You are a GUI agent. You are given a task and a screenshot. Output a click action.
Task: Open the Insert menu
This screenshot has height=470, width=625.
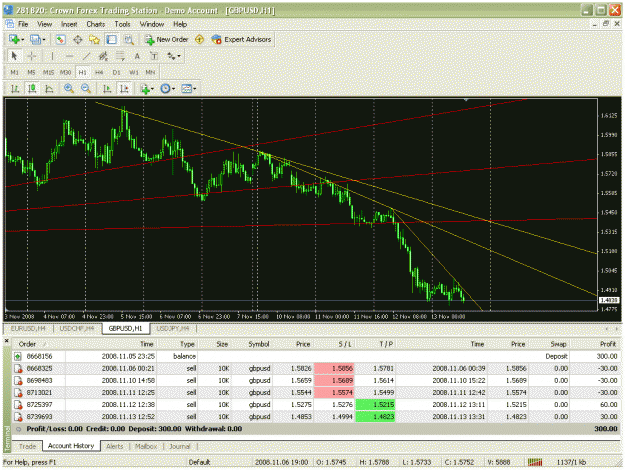(69, 24)
